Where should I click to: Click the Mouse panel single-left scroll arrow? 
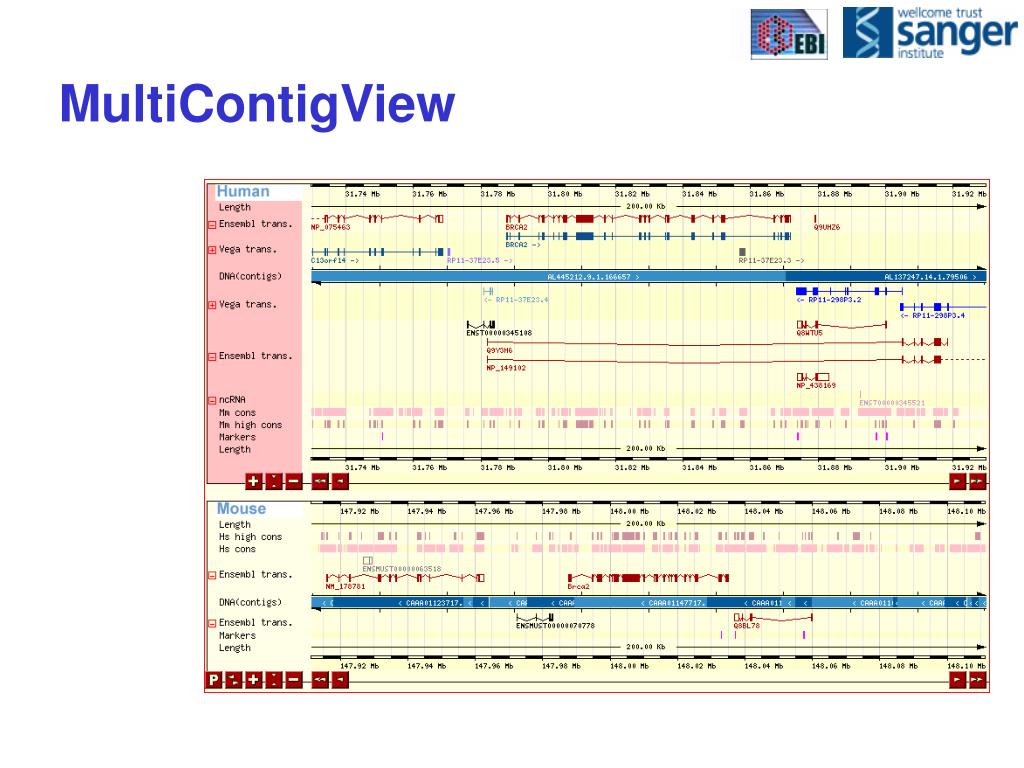(340, 680)
